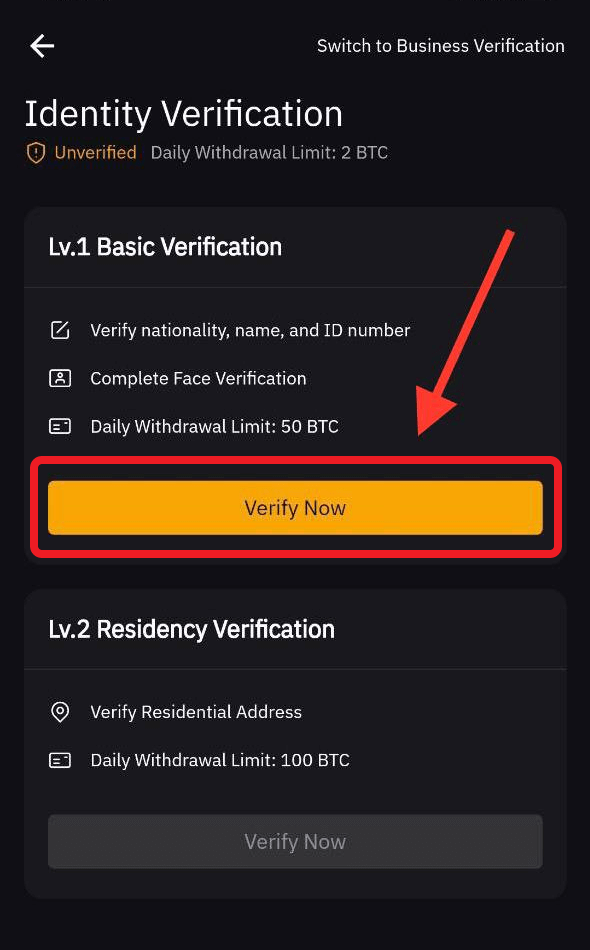
Task: Go back using the arrow icon
Action: (x=42, y=46)
